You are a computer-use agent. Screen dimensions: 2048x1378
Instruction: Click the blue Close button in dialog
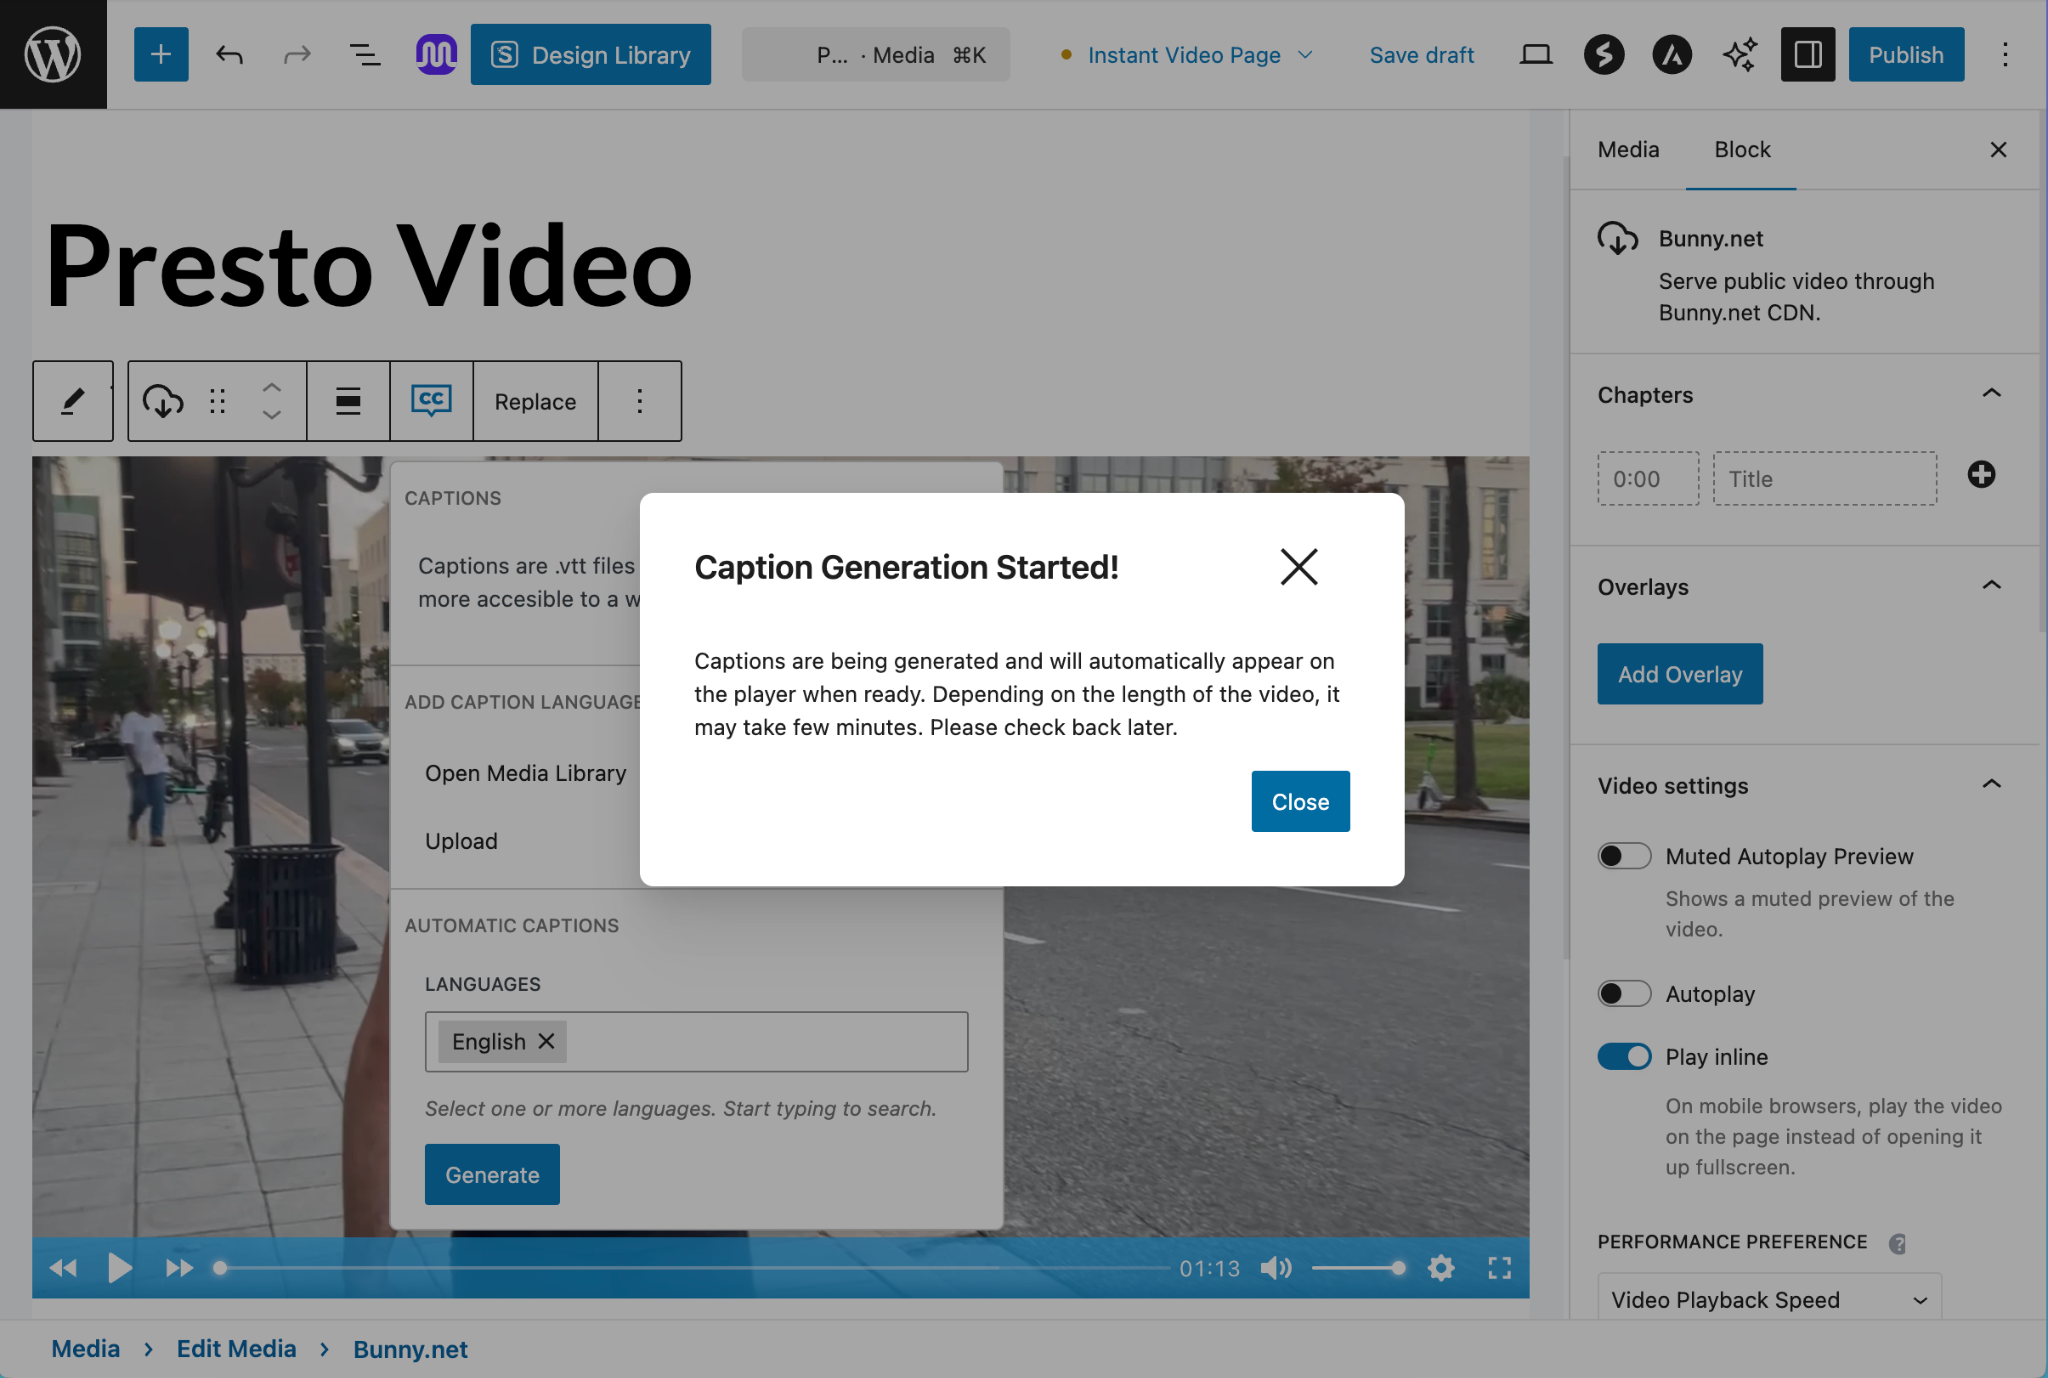click(x=1300, y=802)
